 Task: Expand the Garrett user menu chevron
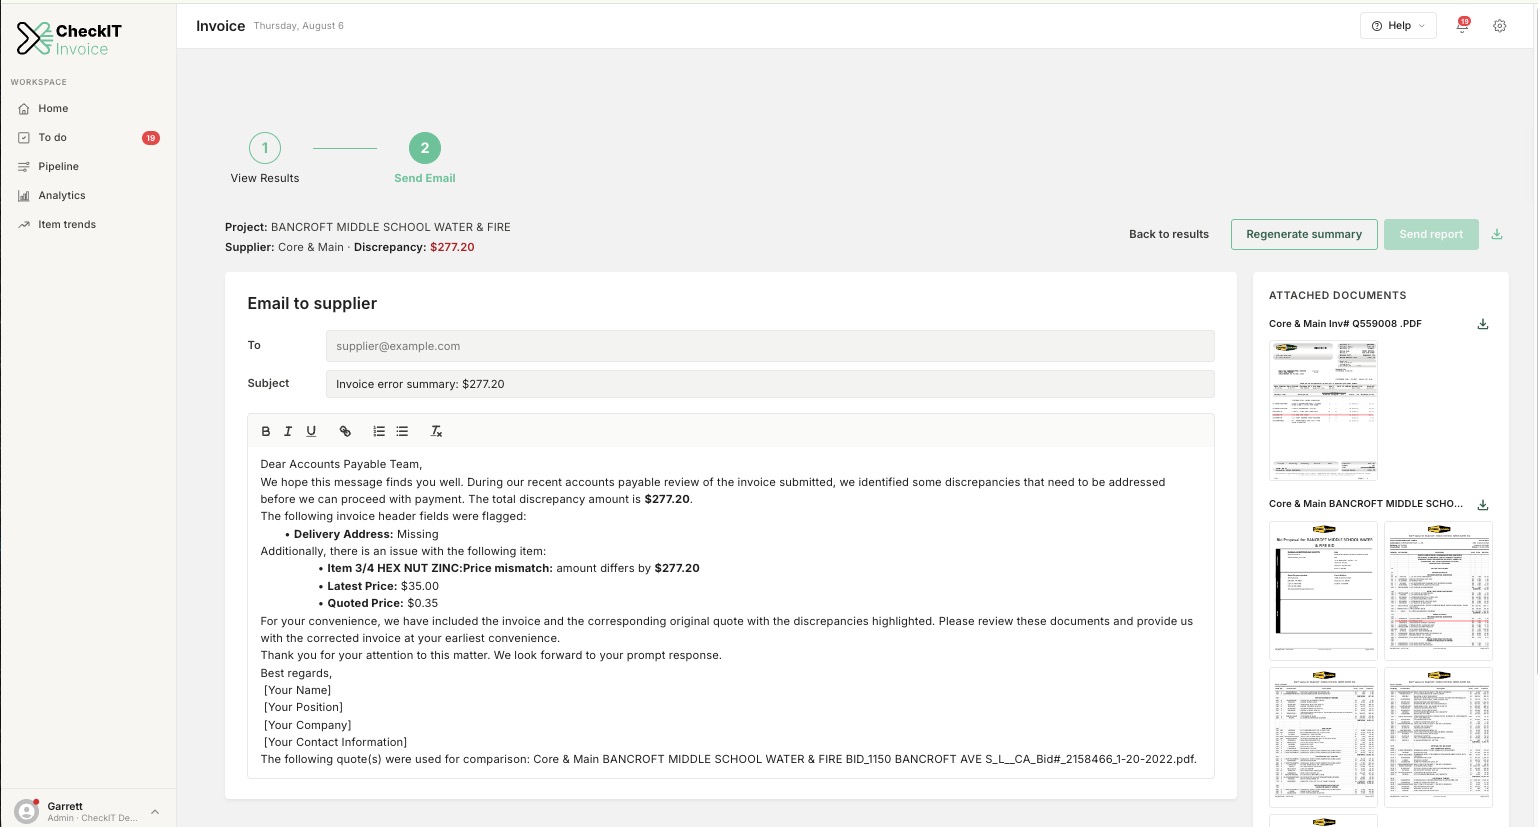click(155, 812)
